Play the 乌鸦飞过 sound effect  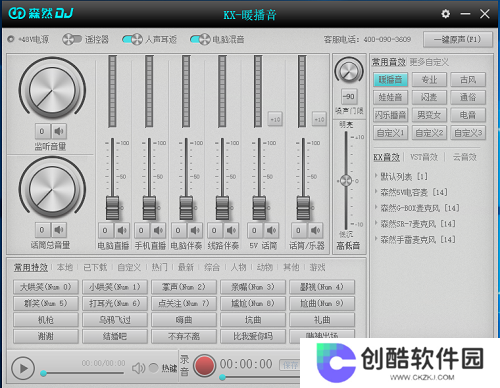pyautogui.click(x=115, y=320)
